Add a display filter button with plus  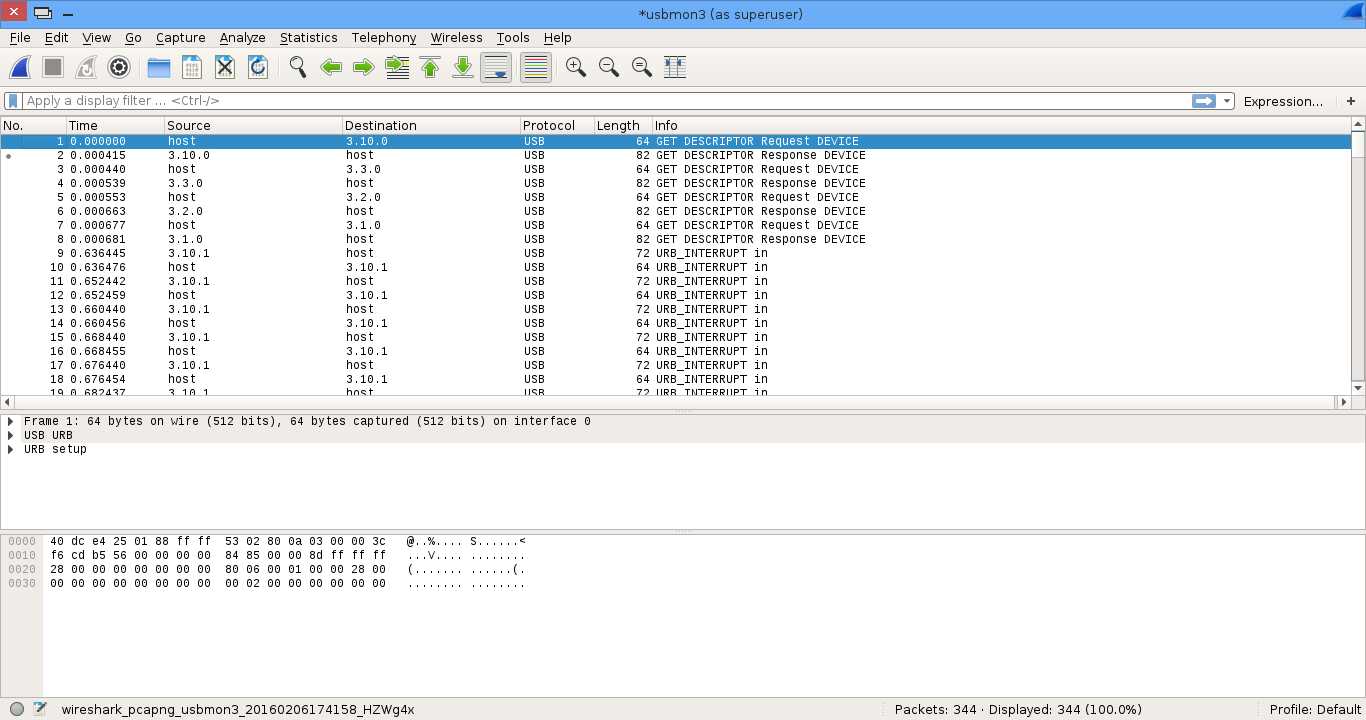point(1351,101)
